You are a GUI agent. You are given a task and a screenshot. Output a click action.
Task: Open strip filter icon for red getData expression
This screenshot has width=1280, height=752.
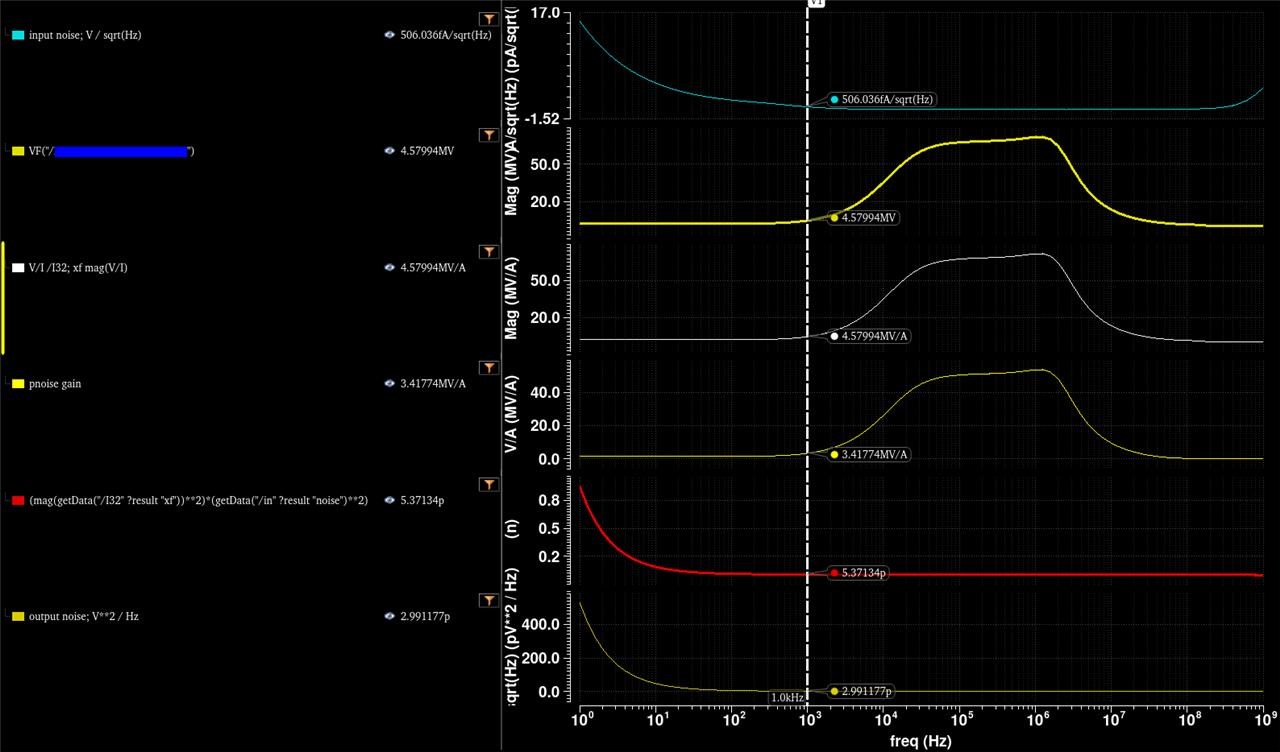click(488, 484)
